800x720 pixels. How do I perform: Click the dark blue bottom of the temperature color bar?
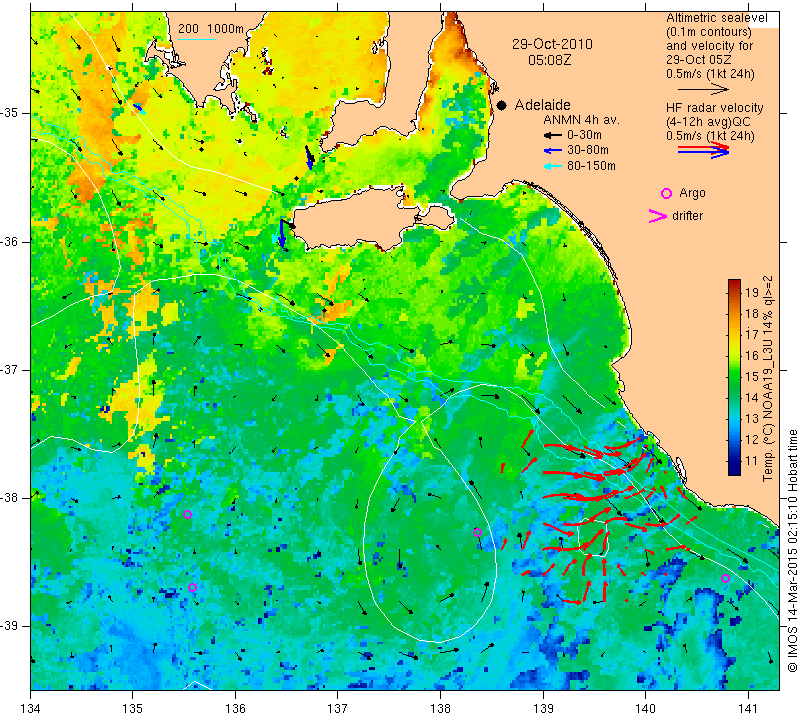coord(734,470)
